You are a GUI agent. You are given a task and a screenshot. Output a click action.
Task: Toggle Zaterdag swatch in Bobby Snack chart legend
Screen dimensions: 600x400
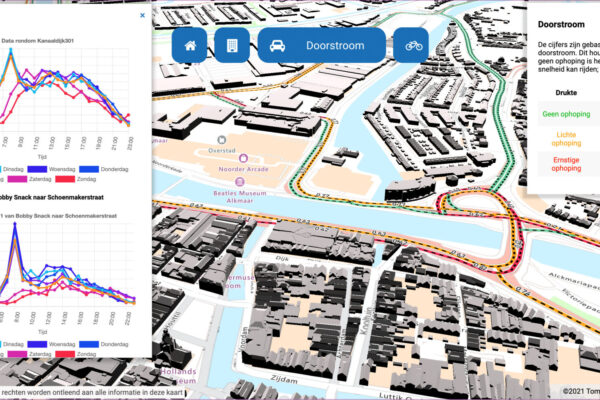[17, 354]
